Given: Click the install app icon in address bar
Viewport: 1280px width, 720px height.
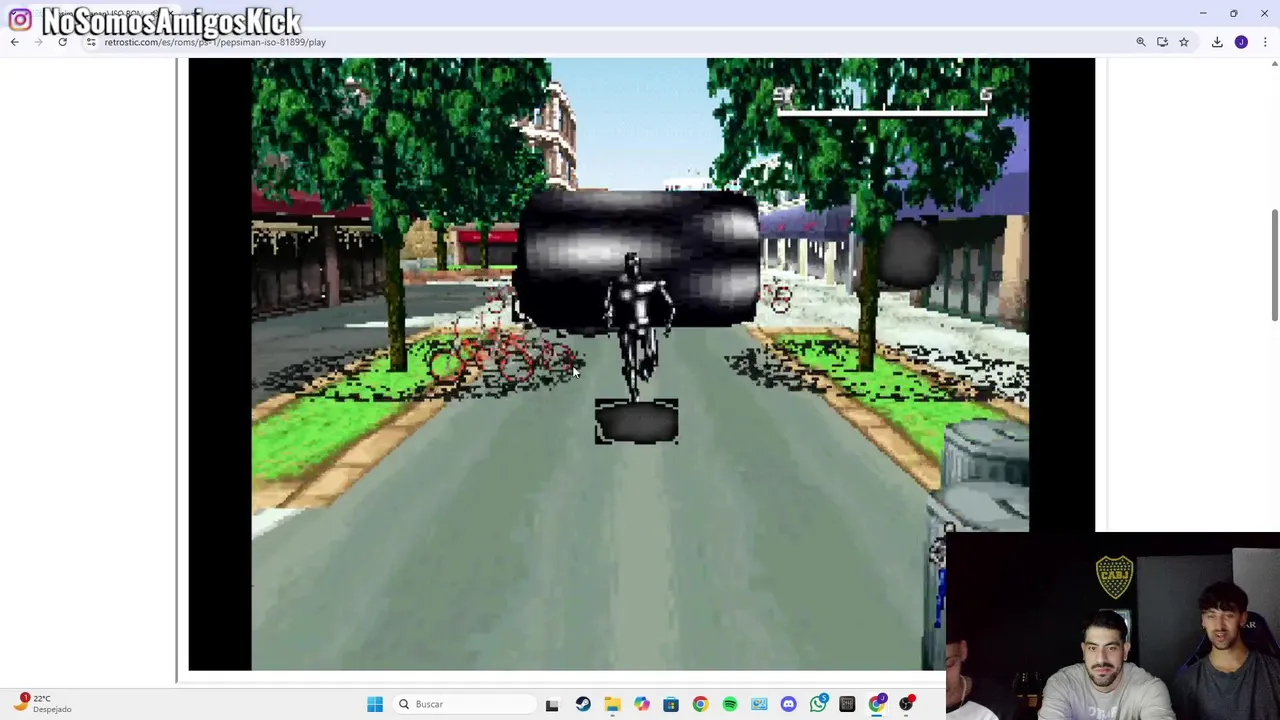Looking at the screenshot, I should [1162, 42].
